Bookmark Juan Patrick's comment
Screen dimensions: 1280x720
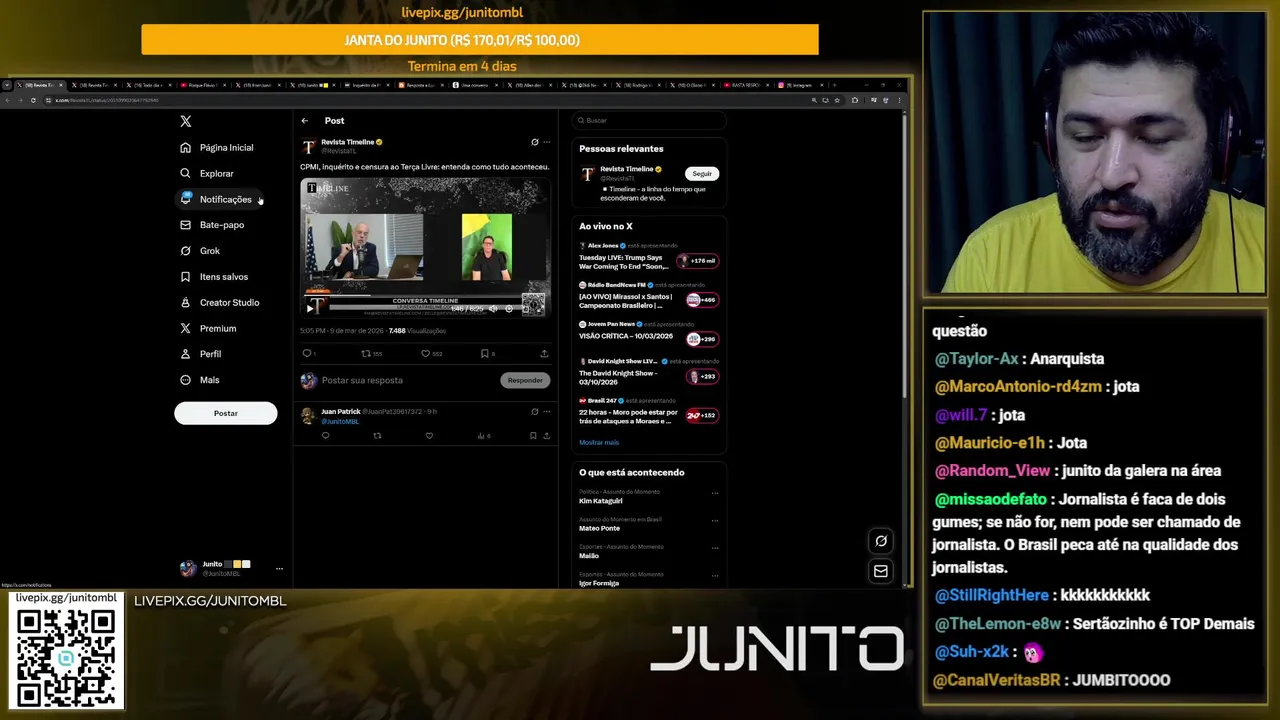coord(533,436)
